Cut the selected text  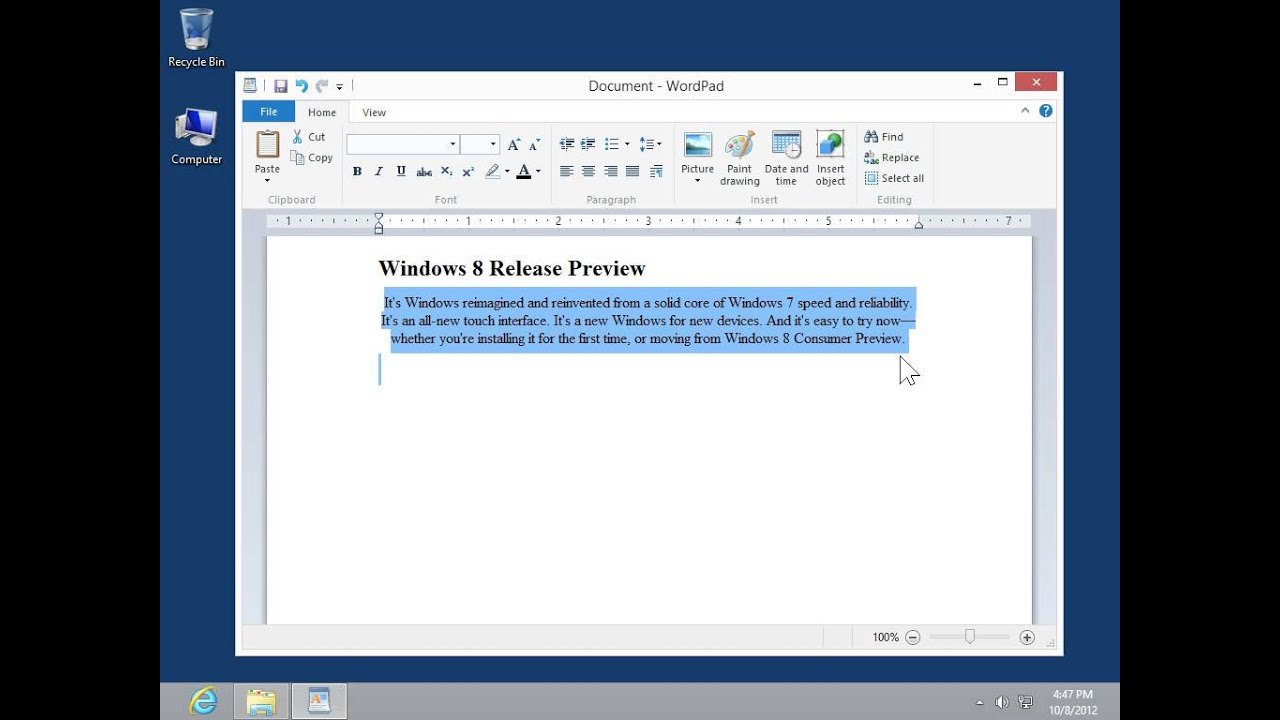point(308,137)
